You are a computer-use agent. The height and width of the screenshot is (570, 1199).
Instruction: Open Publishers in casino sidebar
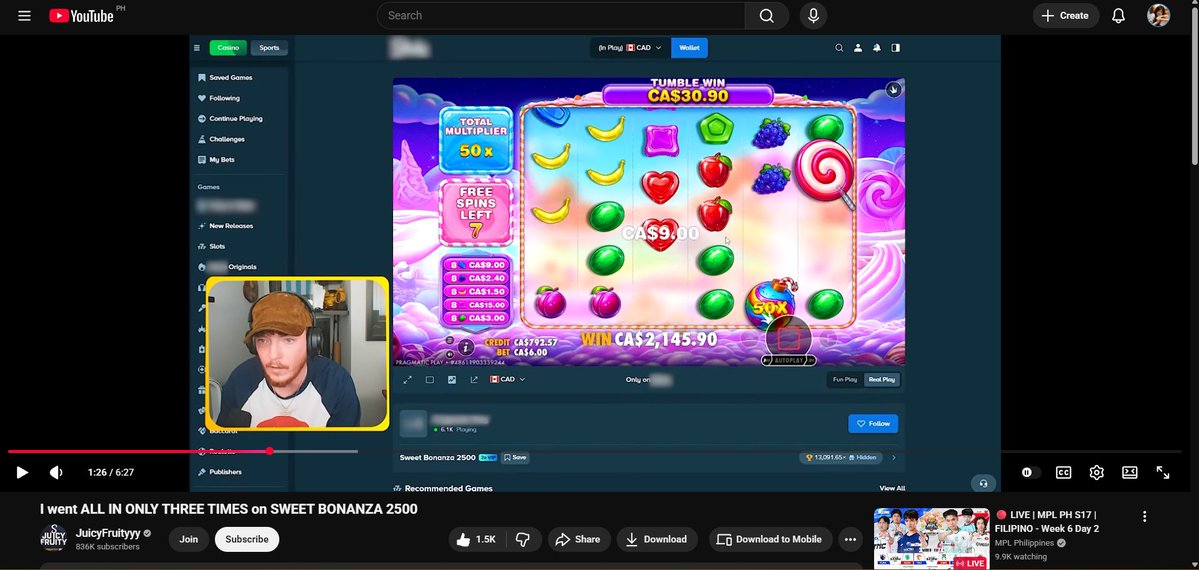click(x=219, y=472)
